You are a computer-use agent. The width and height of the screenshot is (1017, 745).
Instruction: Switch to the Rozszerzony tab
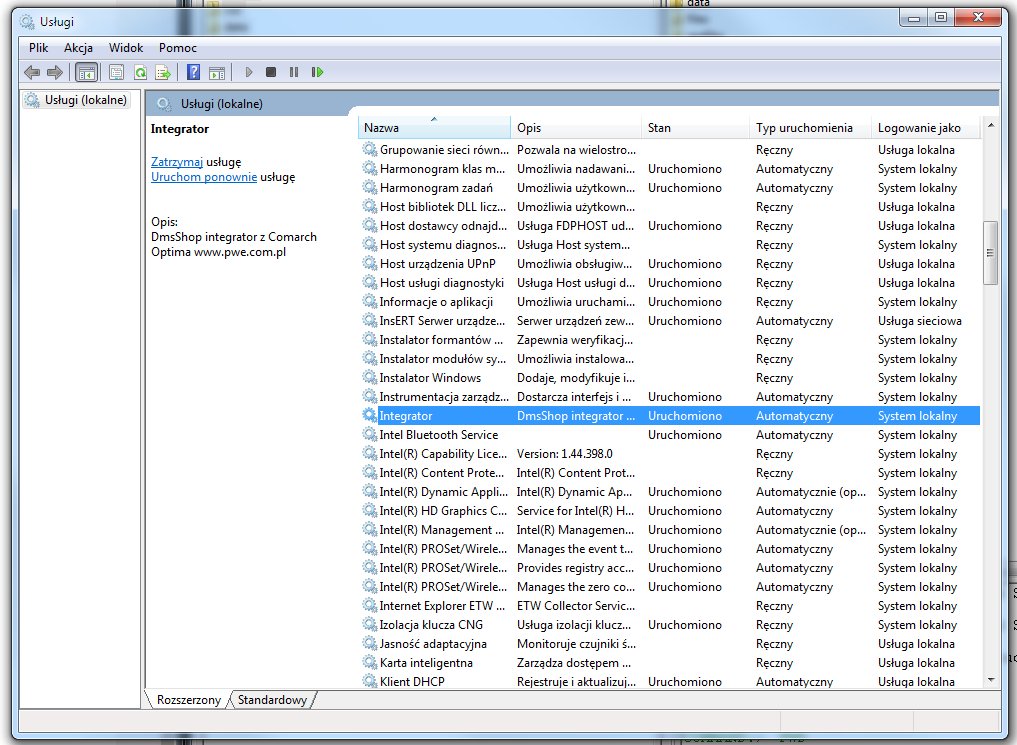coord(189,700)
